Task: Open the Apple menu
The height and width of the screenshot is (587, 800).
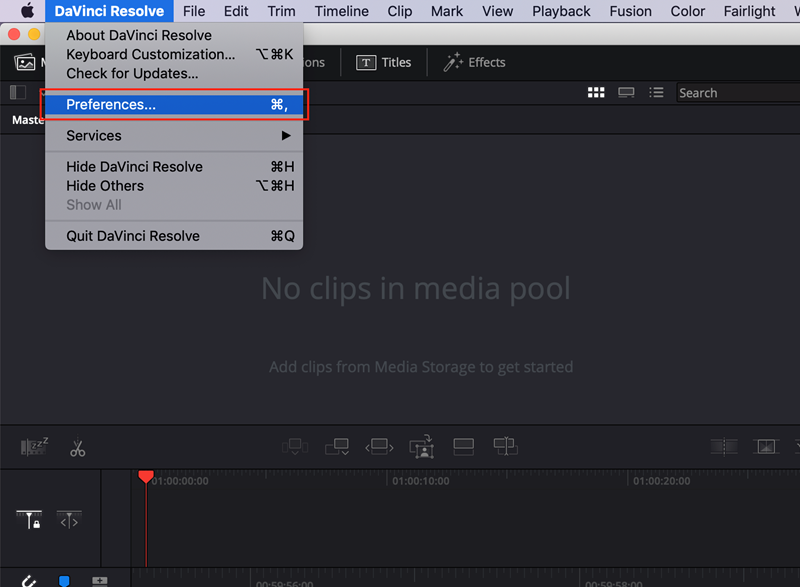Action: tap(28, 11)
